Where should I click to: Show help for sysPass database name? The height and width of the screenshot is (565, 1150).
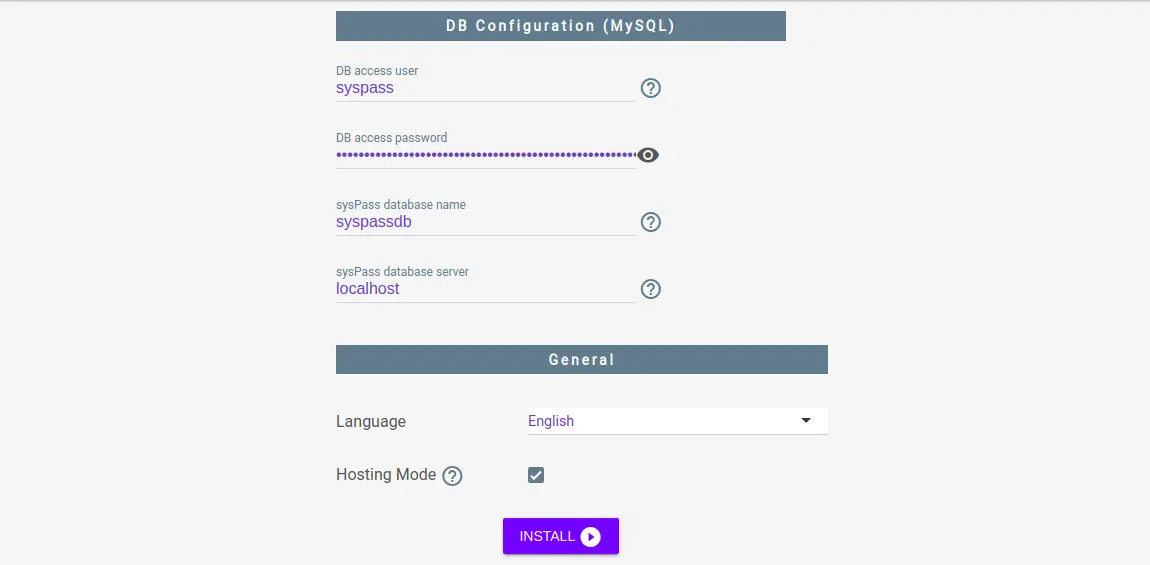pyautogui.click(x=651, y=222)
